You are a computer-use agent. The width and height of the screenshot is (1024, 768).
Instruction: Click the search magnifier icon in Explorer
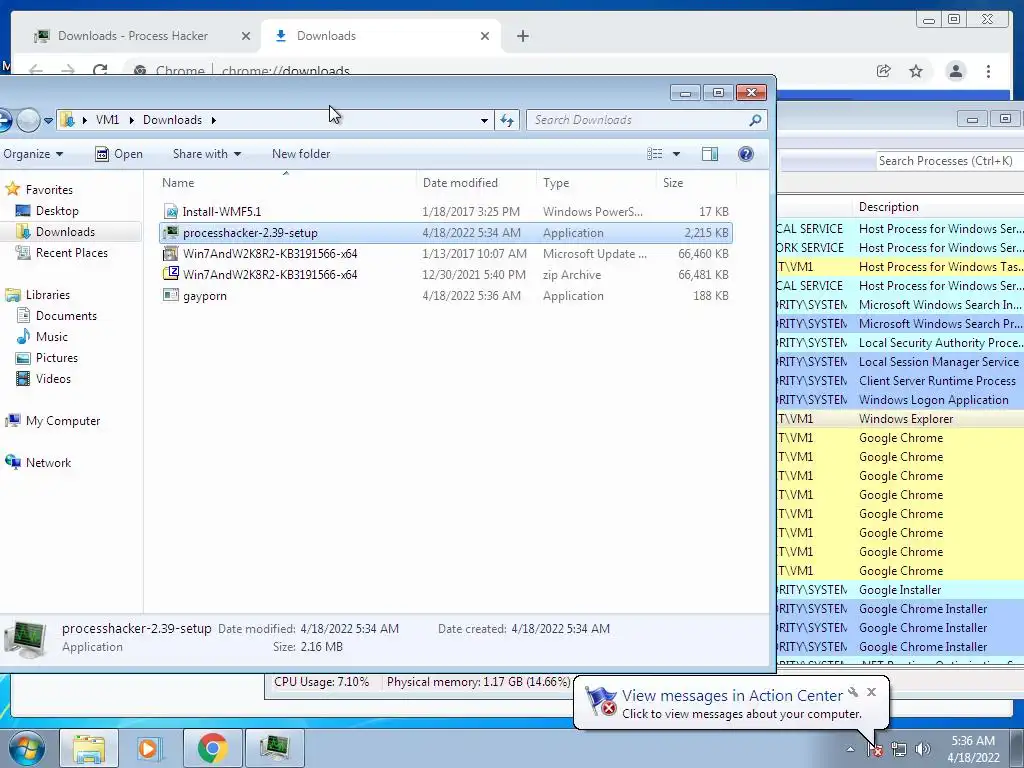(x=756, y=120)
